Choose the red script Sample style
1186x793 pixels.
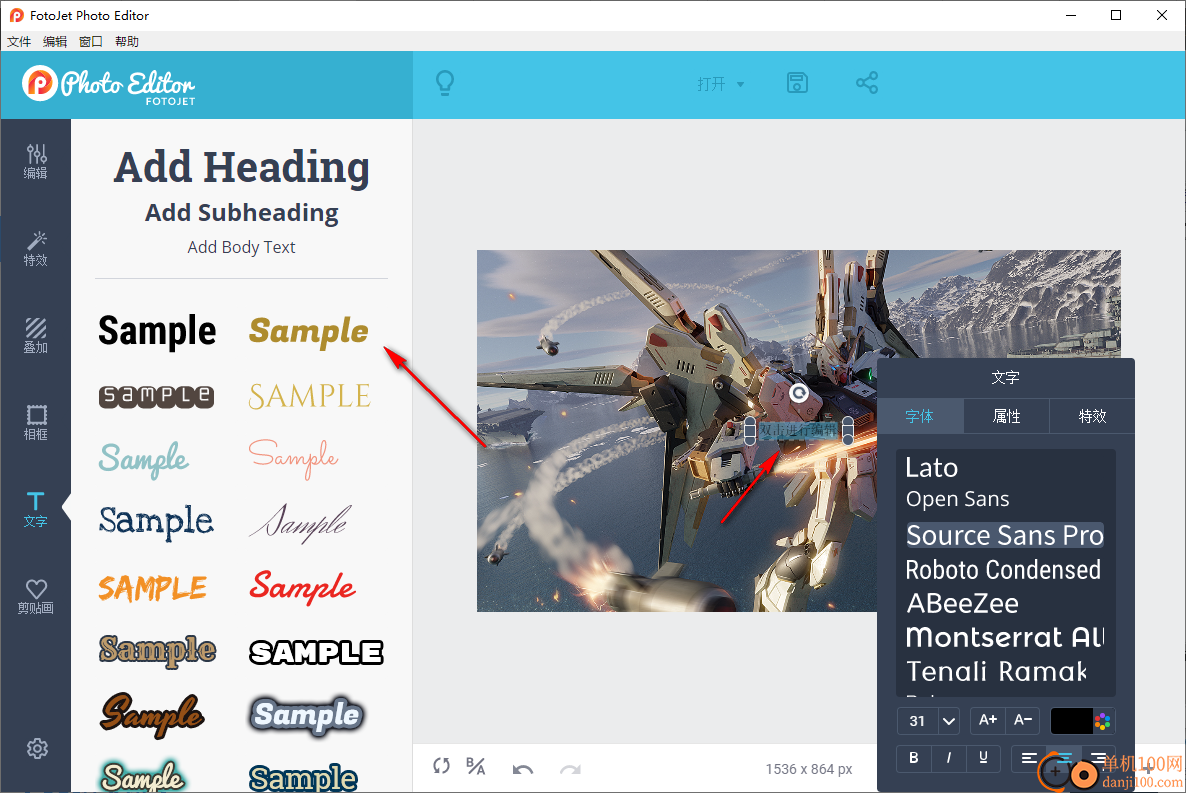(303, 587)
